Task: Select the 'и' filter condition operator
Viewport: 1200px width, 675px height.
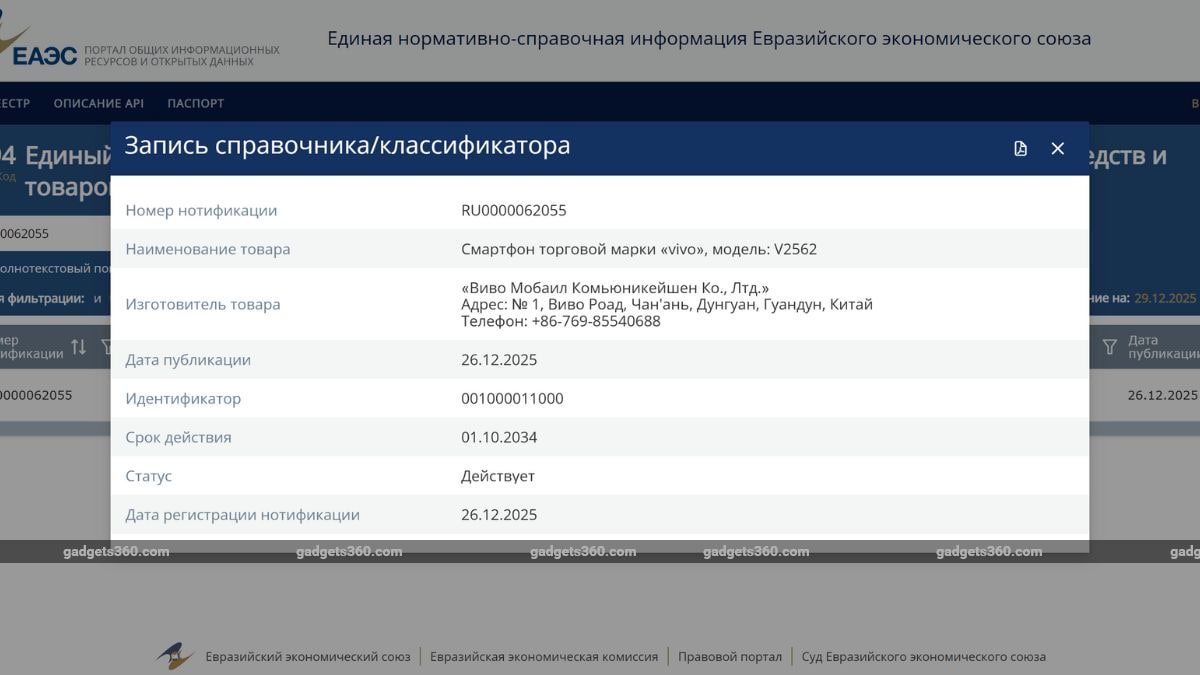Action: point(97,298)
